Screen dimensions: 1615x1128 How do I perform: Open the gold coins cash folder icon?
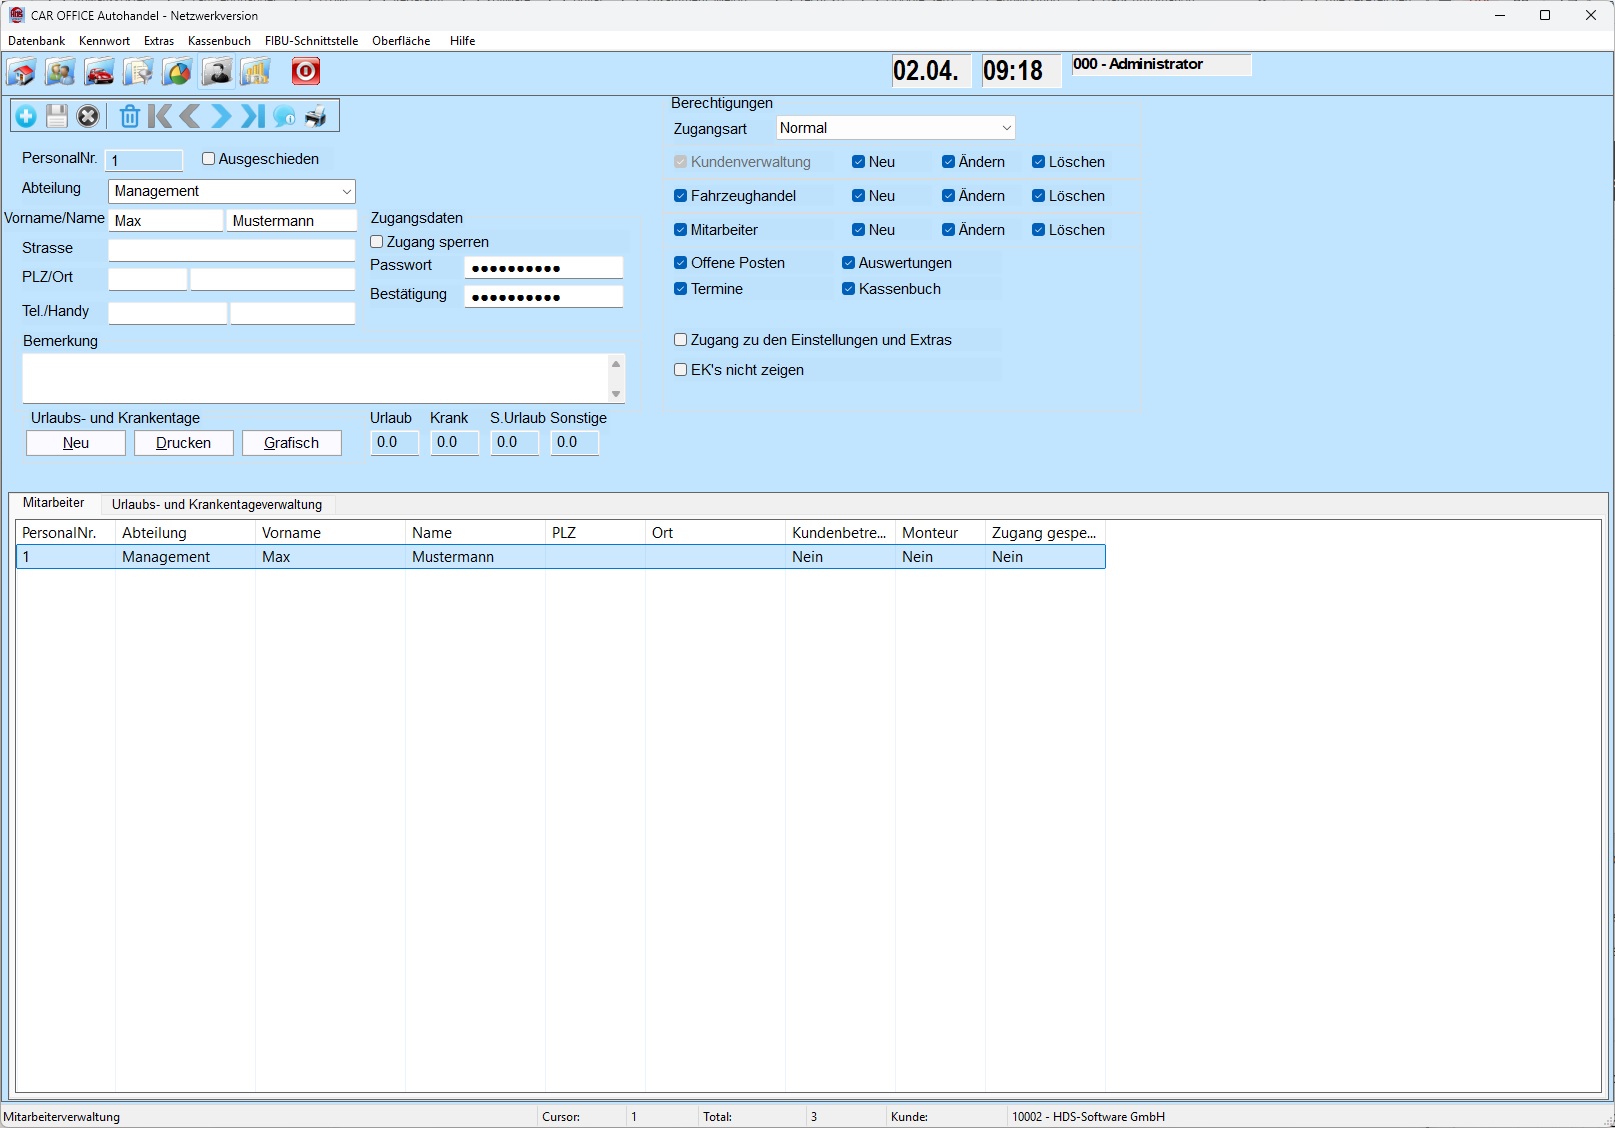(255, 72)
